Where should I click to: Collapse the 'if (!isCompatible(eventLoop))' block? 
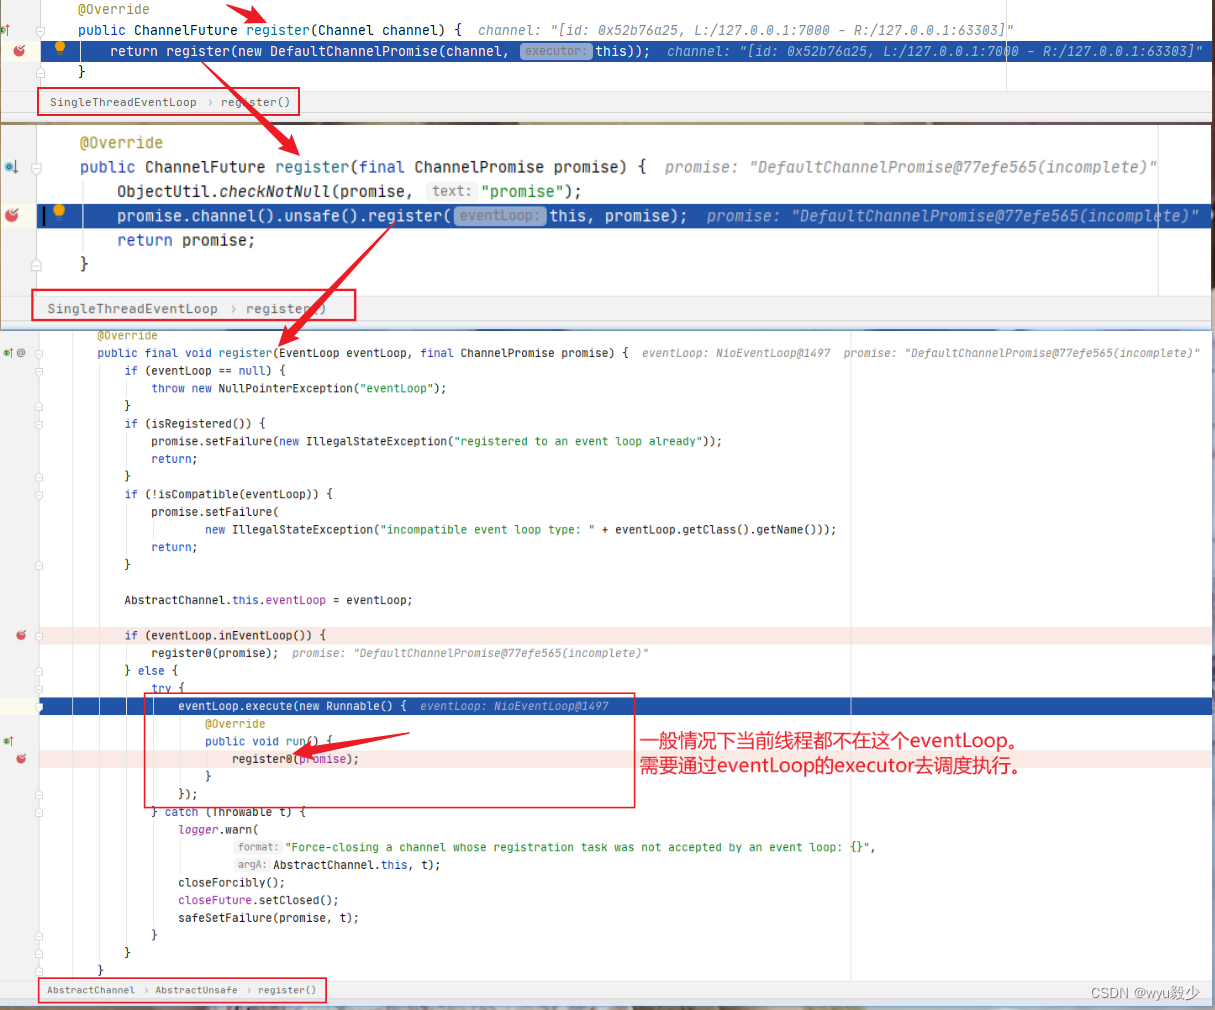click(39, 494)
